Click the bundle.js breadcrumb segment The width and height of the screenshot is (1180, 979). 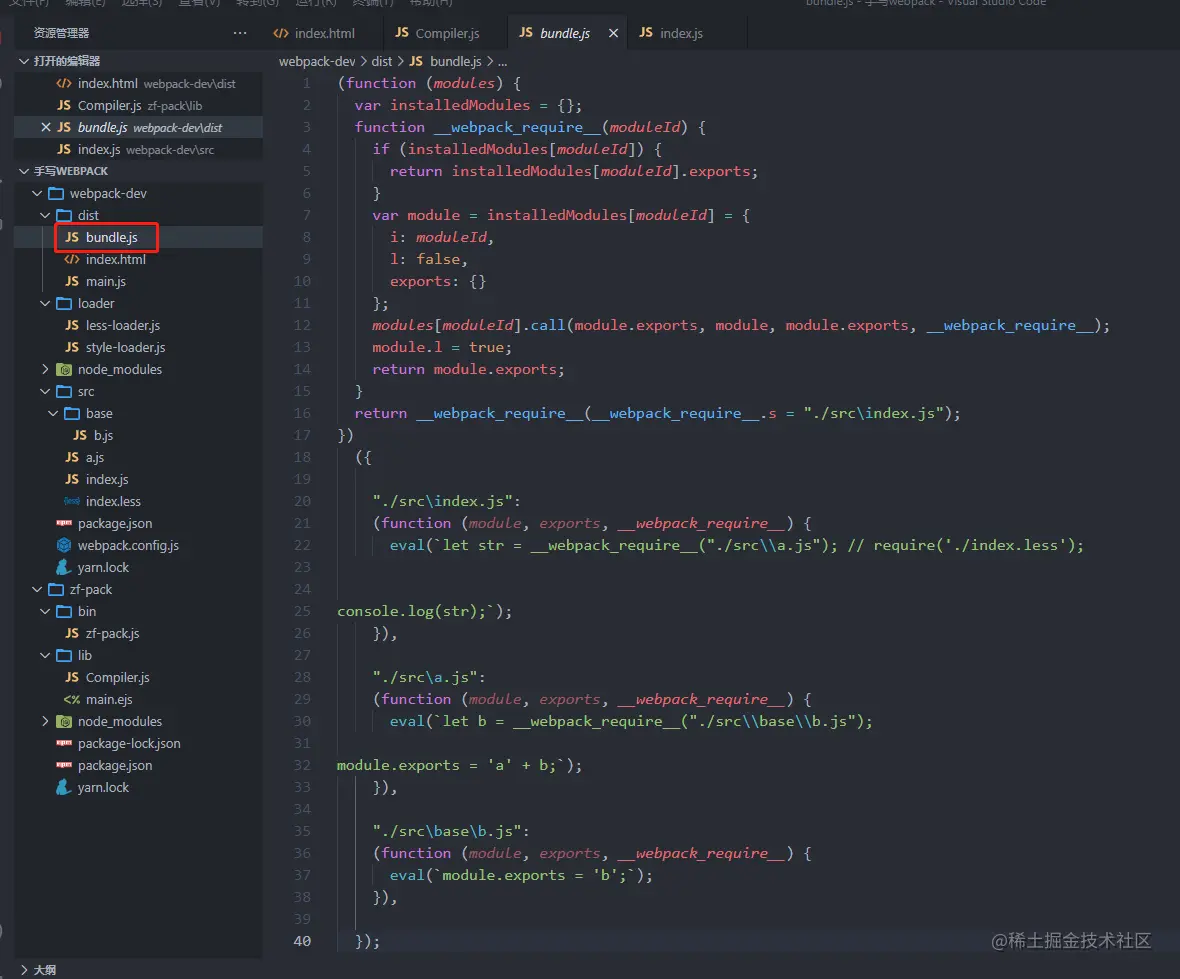click(445, 61)
